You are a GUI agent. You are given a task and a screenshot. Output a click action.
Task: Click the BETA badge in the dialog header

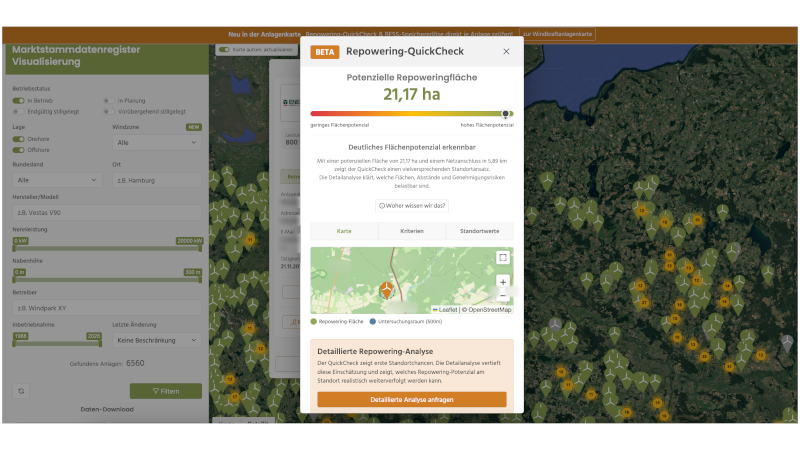pyautogui.click(x=324, y=52)
